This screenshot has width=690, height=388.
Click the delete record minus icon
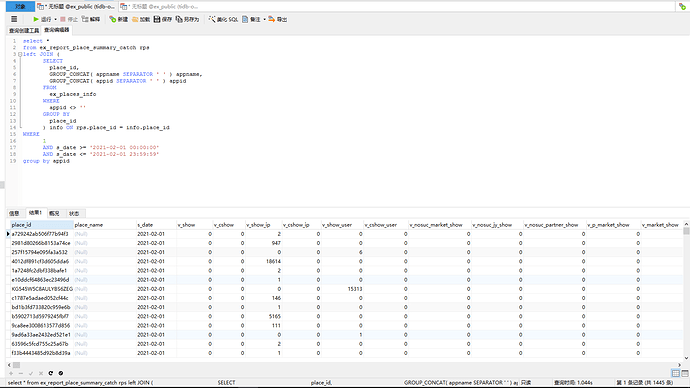(x=21, y=373)
